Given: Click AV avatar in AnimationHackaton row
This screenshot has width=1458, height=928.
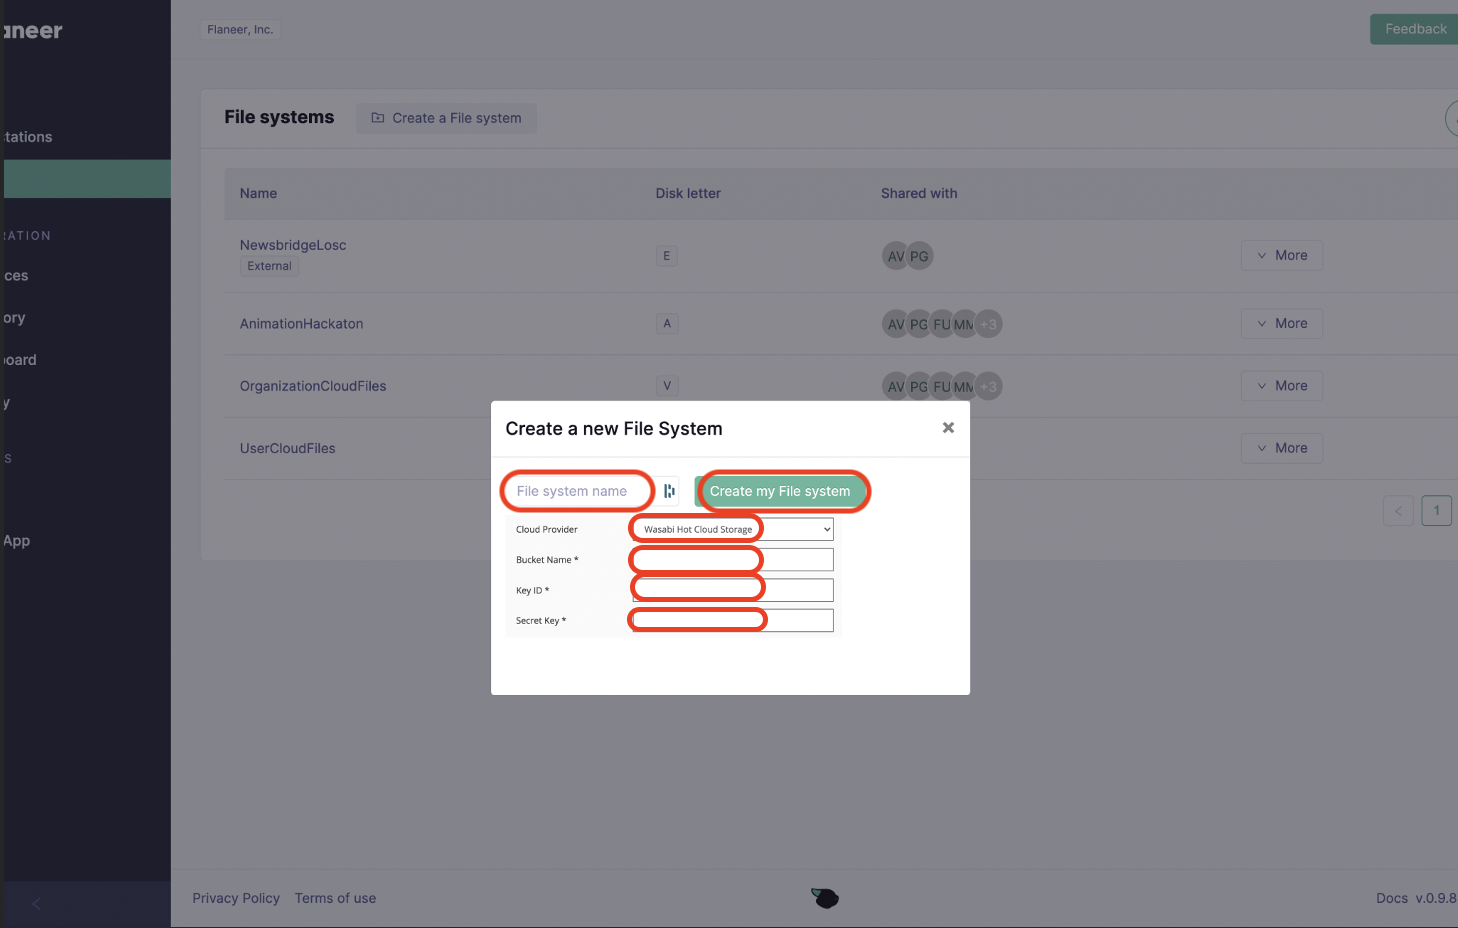Looking at the screenshot, I should coord(896,324).
